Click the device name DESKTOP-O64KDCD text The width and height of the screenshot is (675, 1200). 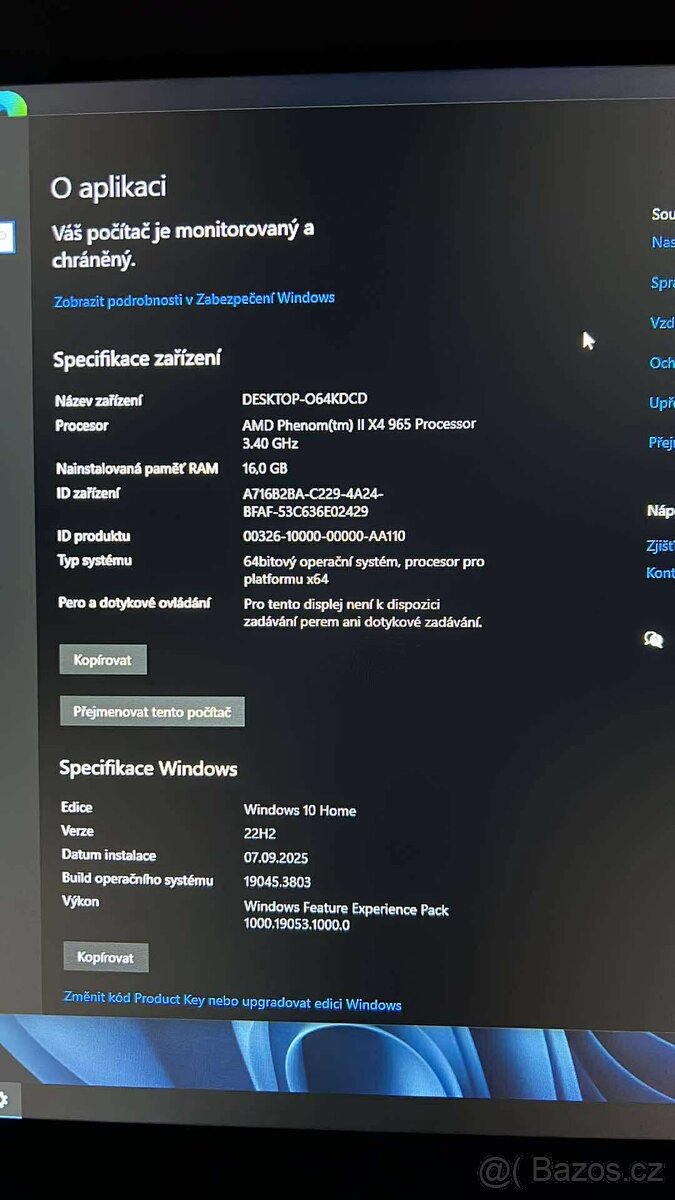tap(305, 399)
